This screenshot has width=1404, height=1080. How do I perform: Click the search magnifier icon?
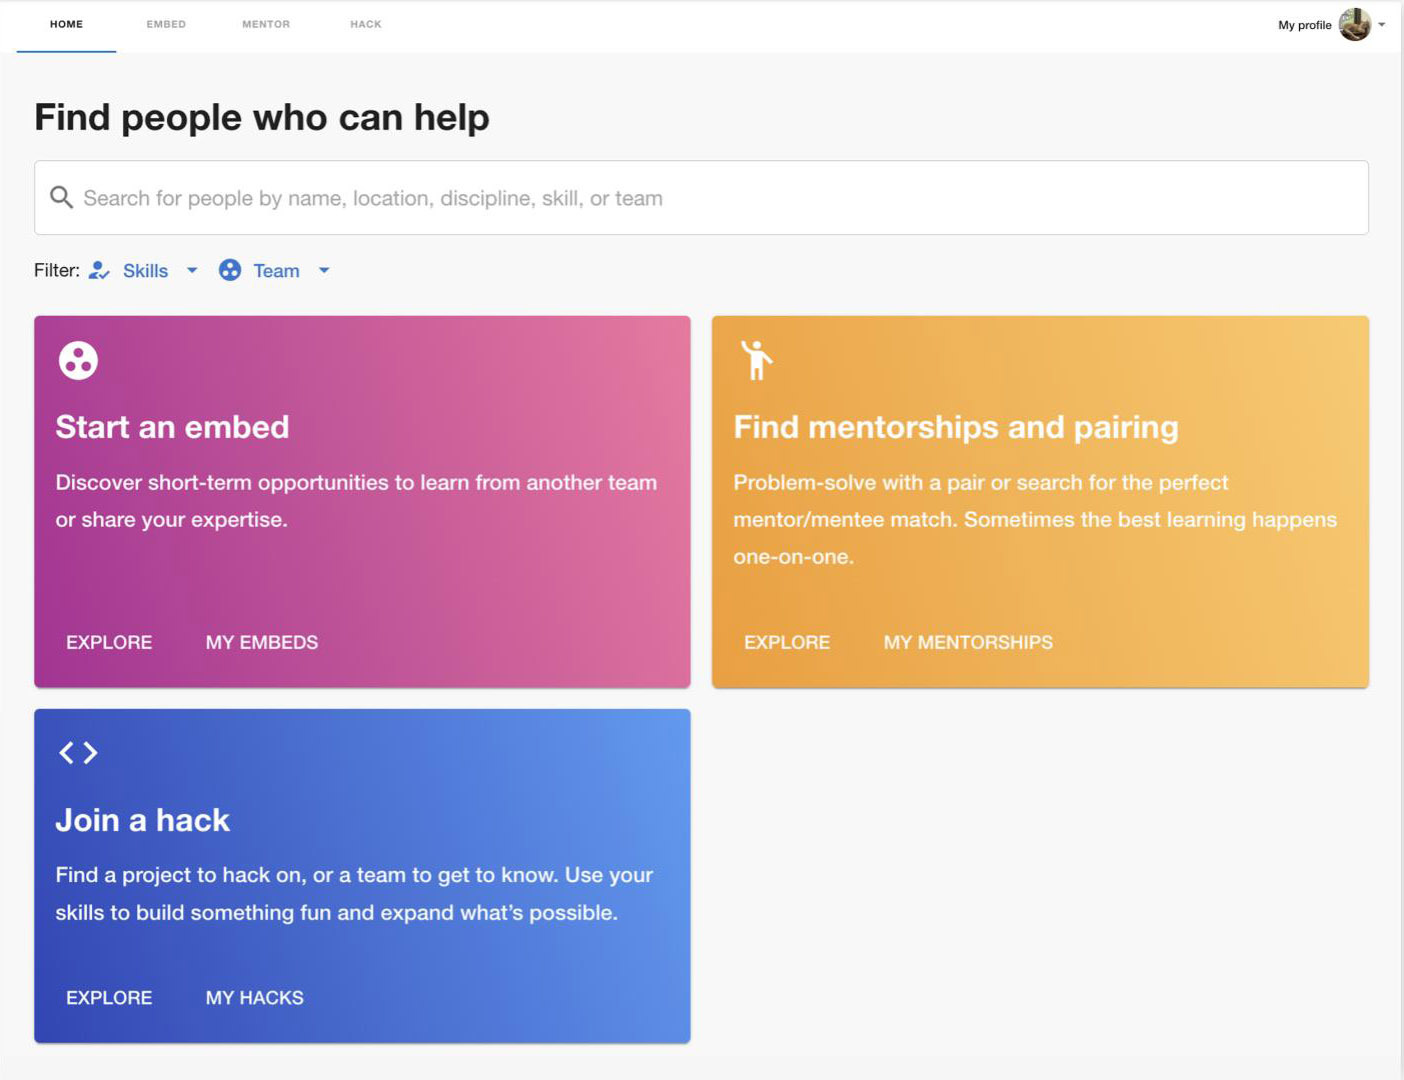[x=61, y=198]
